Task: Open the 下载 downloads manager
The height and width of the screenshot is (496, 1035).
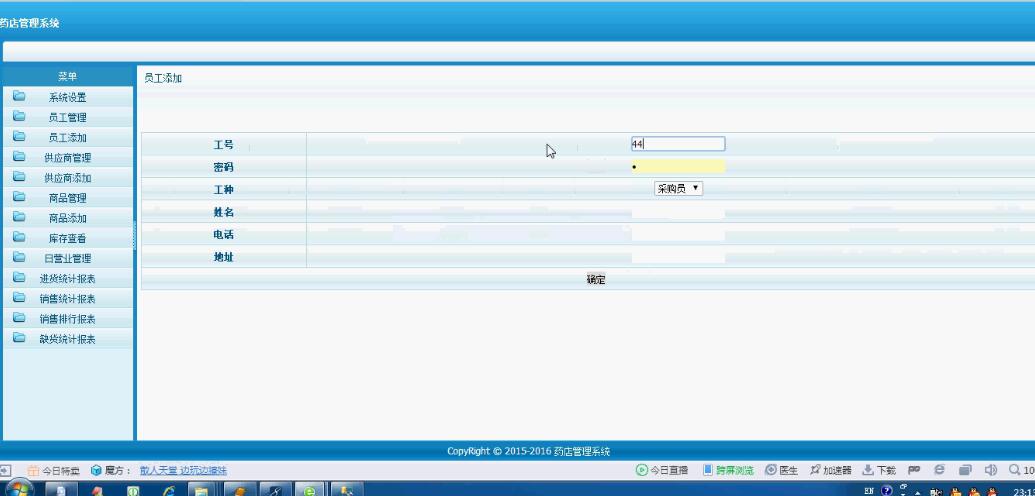Action: 879,470
